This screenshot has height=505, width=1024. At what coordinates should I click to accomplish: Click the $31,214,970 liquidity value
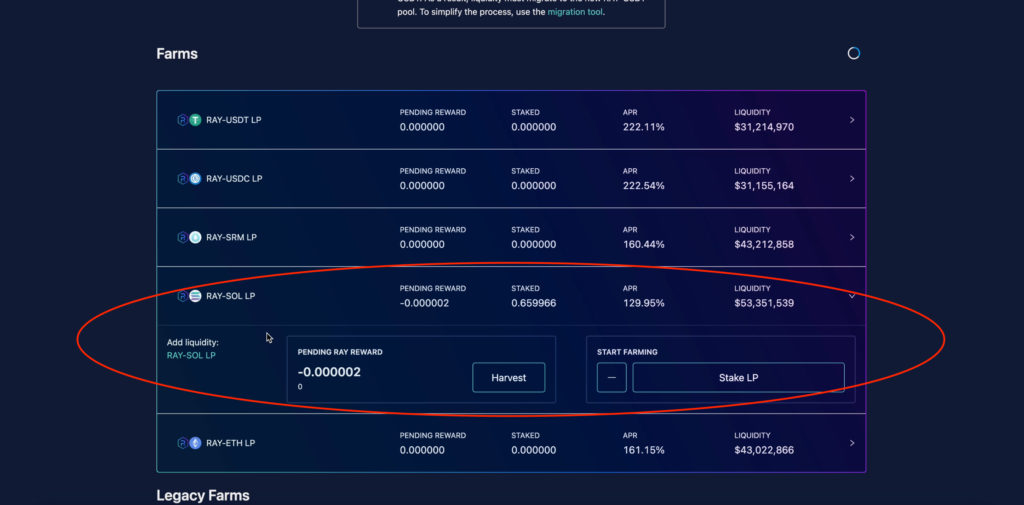pyautogui.click(x=764, y=127)
